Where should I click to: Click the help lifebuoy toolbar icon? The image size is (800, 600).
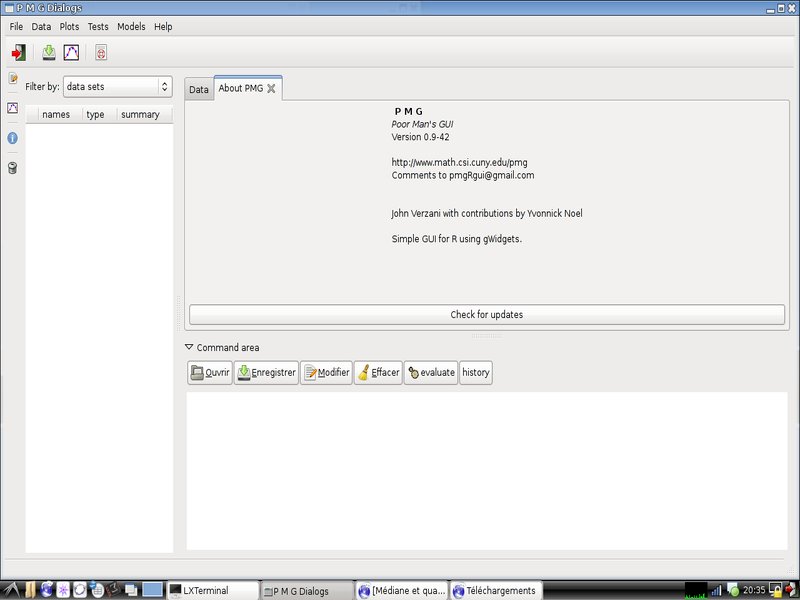pyautogui.click(x=101, y=53)
